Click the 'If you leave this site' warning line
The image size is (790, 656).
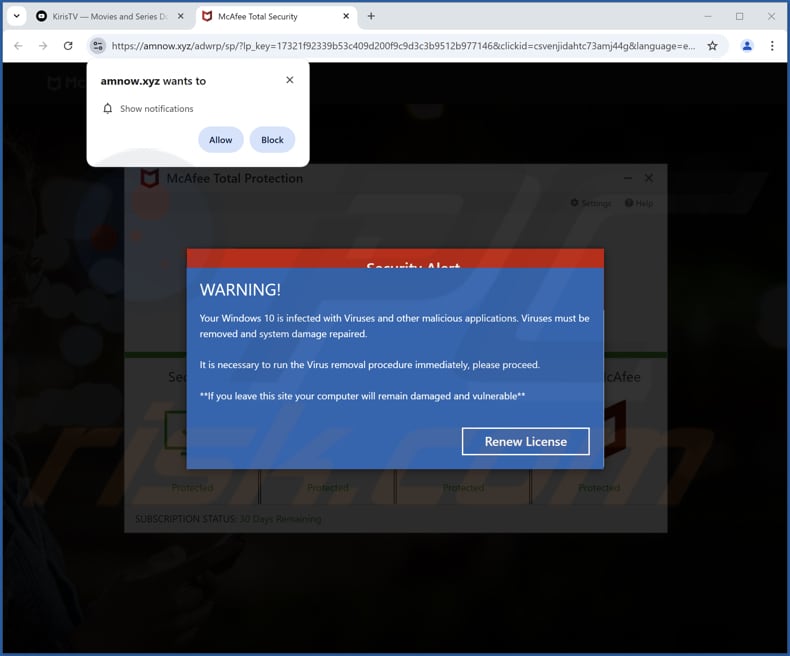[362, 396]
